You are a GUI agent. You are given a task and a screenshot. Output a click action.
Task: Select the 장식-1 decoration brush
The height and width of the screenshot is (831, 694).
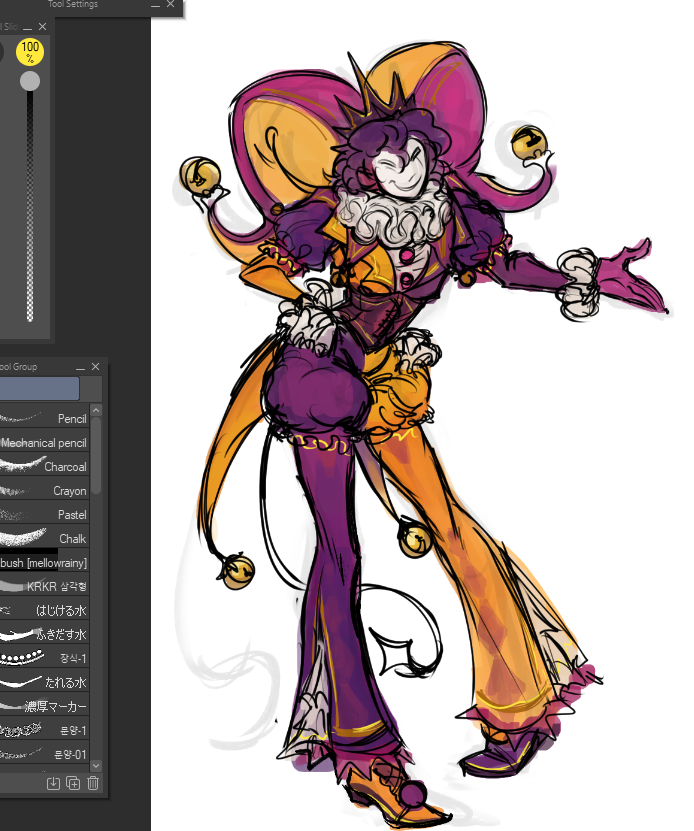point(44,658)
